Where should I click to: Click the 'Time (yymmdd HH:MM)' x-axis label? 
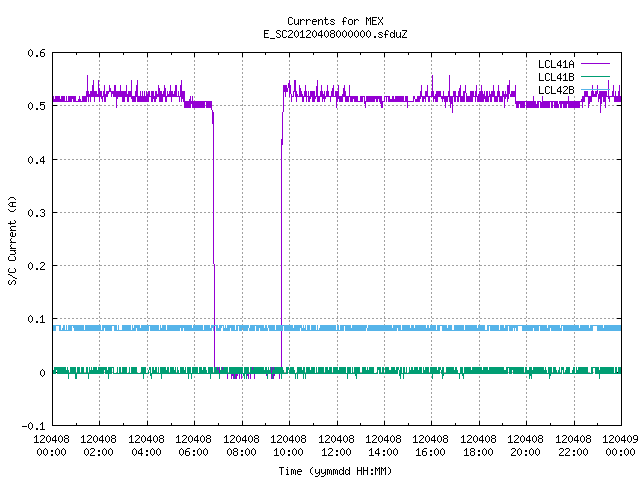point(335,471)
